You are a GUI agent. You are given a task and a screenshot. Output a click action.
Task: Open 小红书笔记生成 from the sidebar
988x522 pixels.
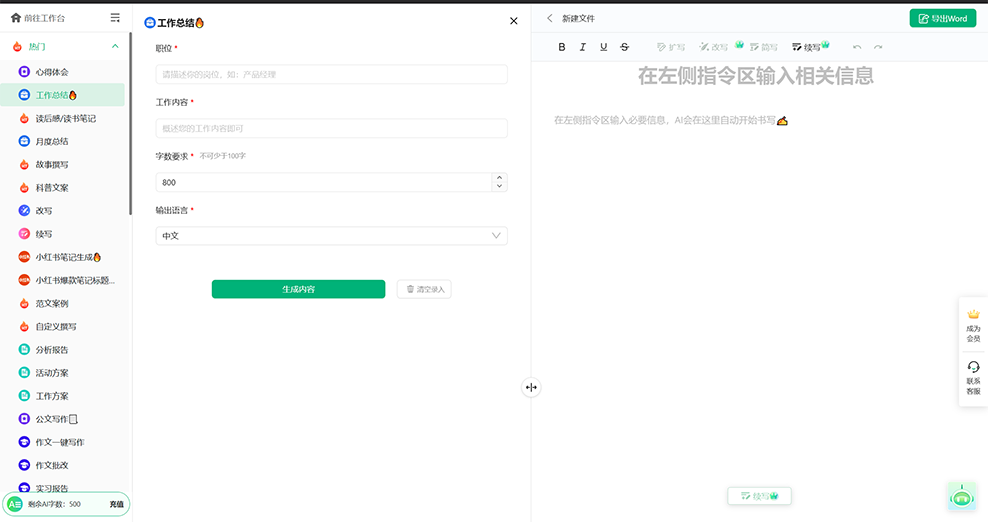[68, 257]
